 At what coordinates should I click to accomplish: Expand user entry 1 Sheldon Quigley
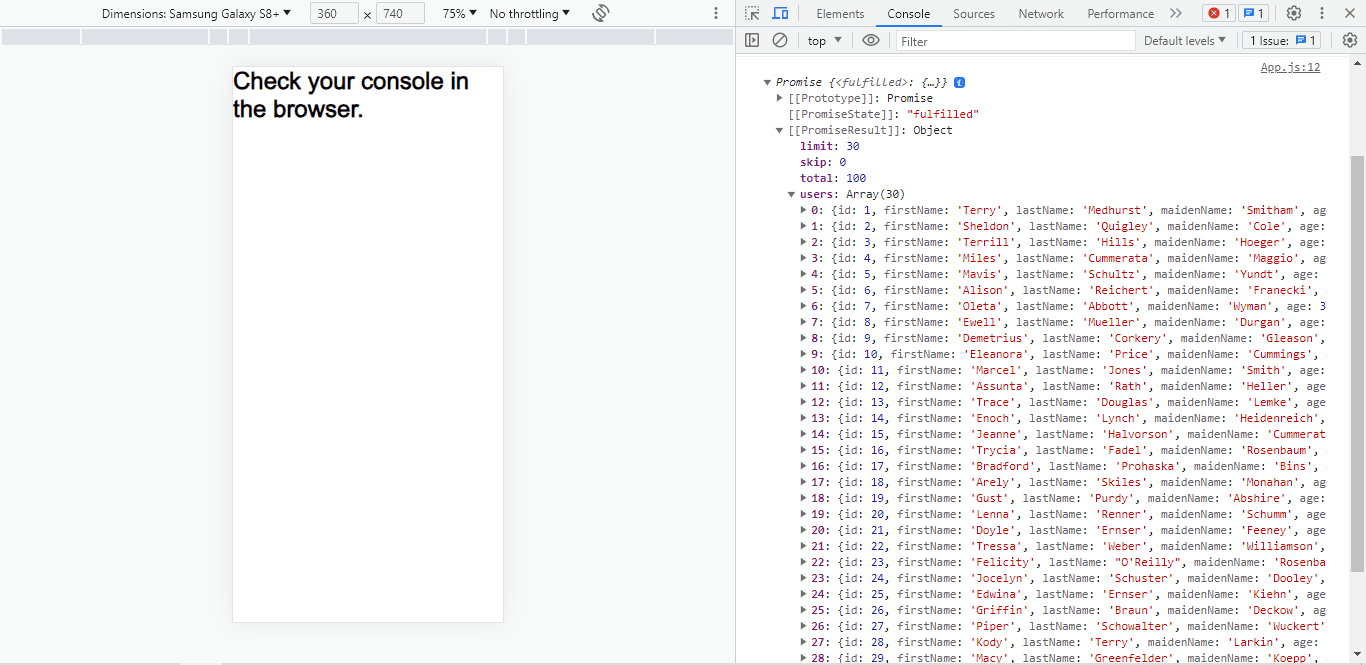(804, 226)
